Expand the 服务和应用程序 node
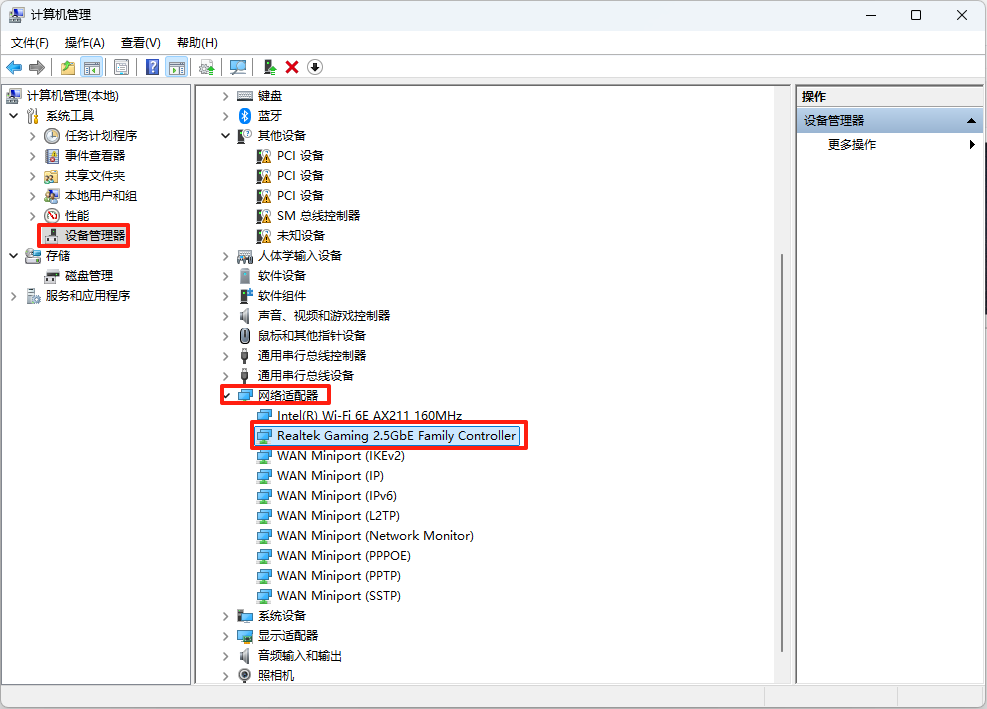This screenshot has width=987, height=709. [13, 296]
